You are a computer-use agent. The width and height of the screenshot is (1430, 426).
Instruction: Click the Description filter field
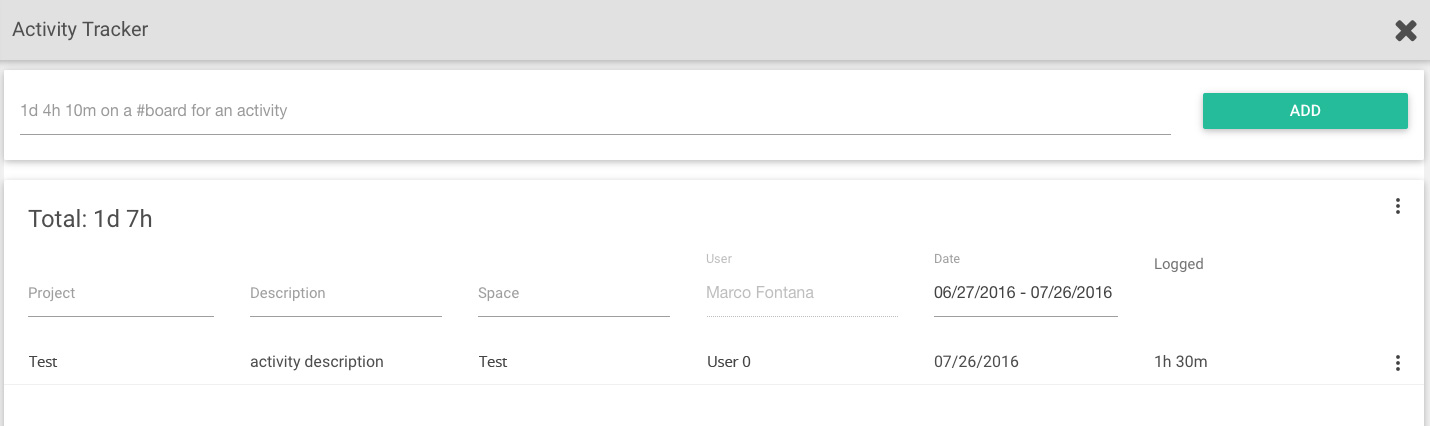(346, 294)
